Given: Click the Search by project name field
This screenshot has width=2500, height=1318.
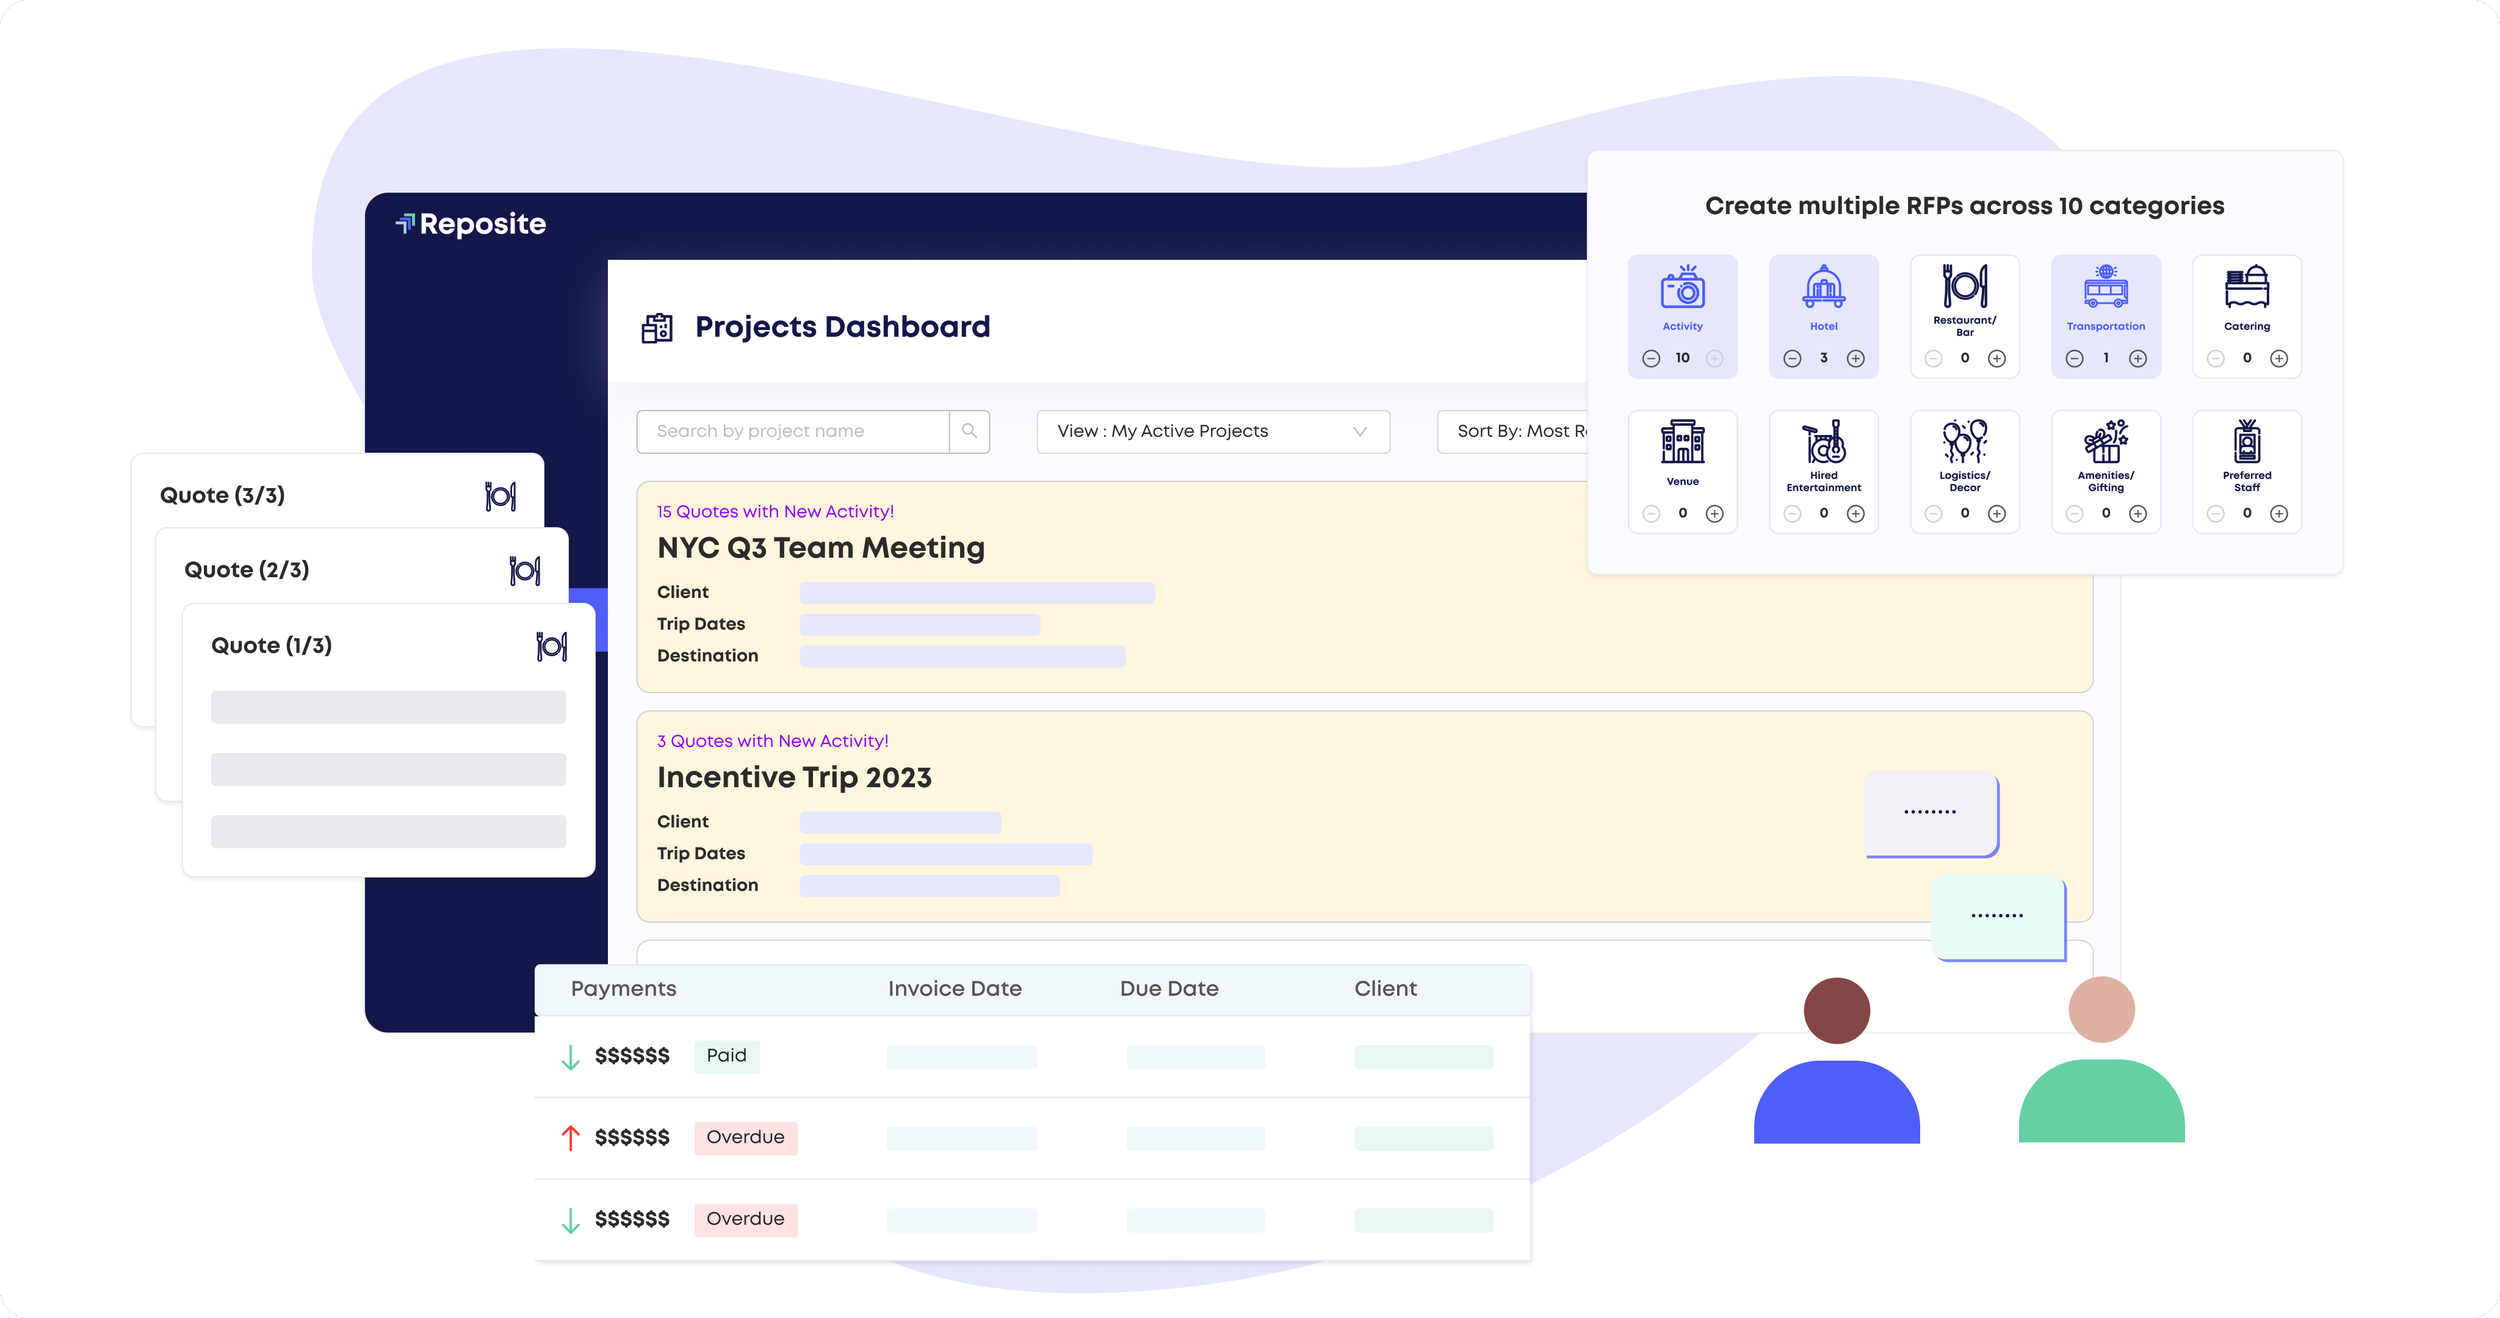Looking at the screenshot, I should (x=793, y=431).
